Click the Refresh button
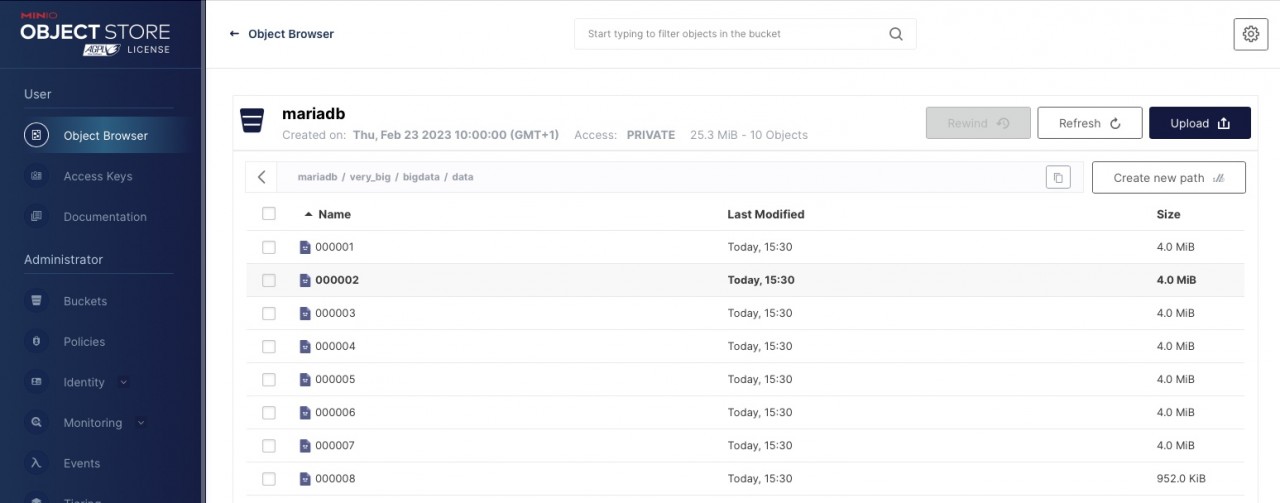This screenshot has width=1280, height=503. [x=1089, y=123]
